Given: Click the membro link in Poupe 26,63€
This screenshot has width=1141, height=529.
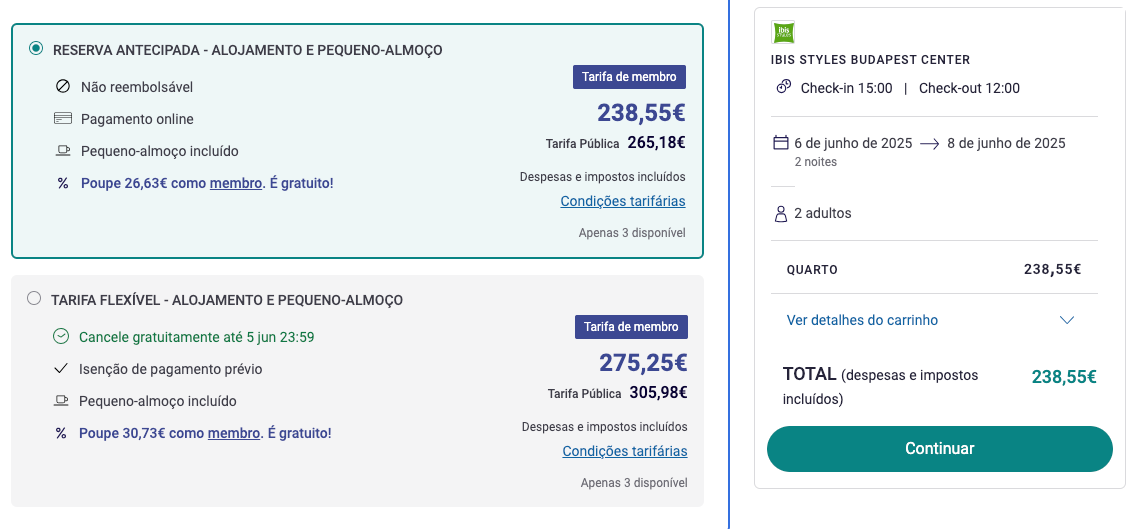Looking at the screenshot, I should click(236, 183).
